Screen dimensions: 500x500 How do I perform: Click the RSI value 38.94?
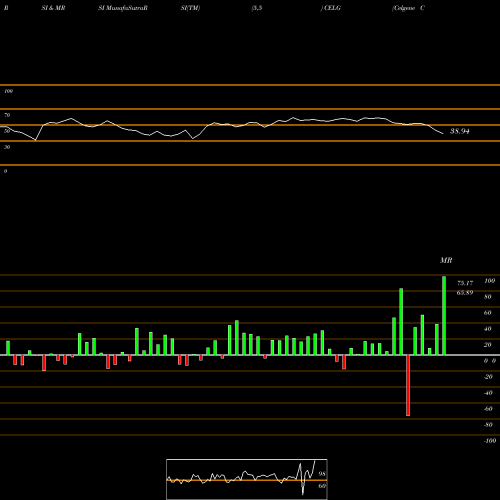click(460, 131)
